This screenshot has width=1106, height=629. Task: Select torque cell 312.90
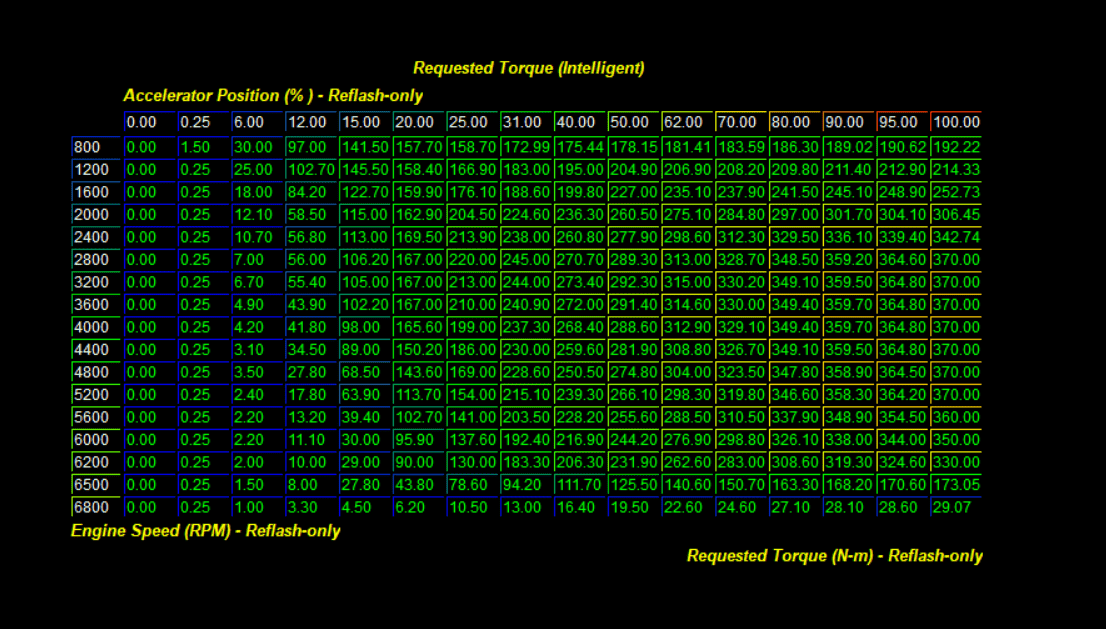pos(687,327)
